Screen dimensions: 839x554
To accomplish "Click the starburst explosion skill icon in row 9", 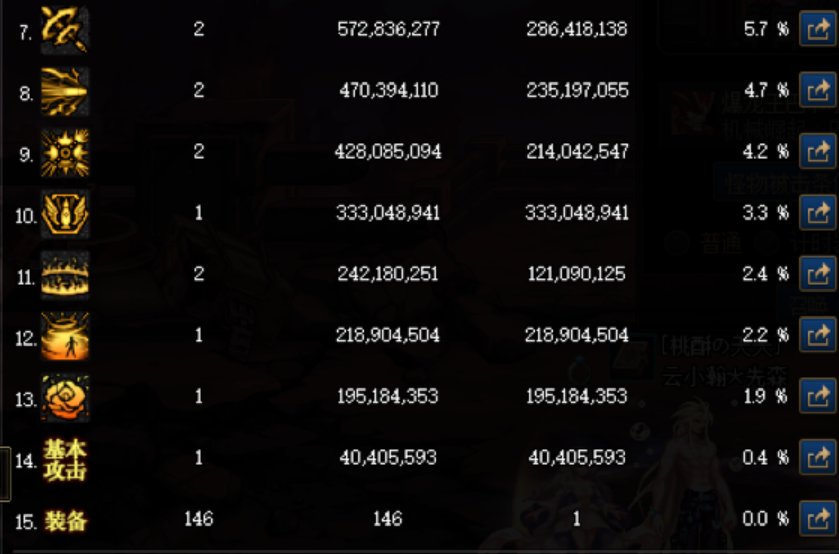I will click(x=65, y=153).
